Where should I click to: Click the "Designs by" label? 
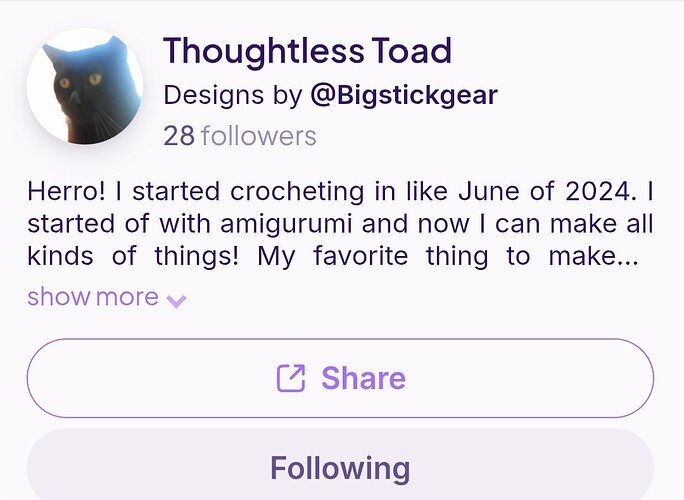(232, 95)
